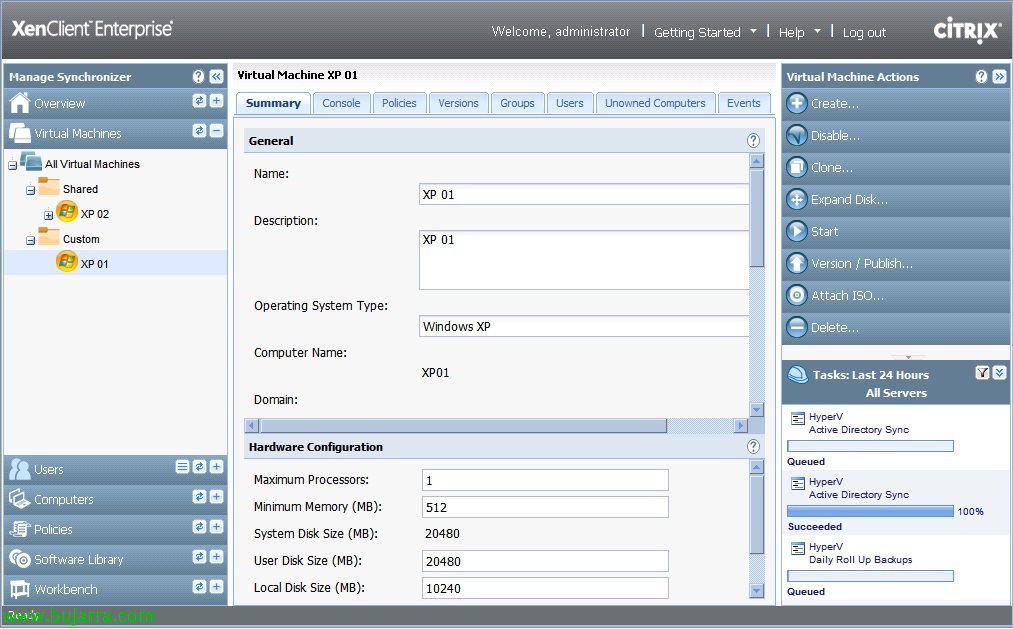The image size is (1013, 629).
Task: Switch to the Groups tab
Action: pos(517,103)
